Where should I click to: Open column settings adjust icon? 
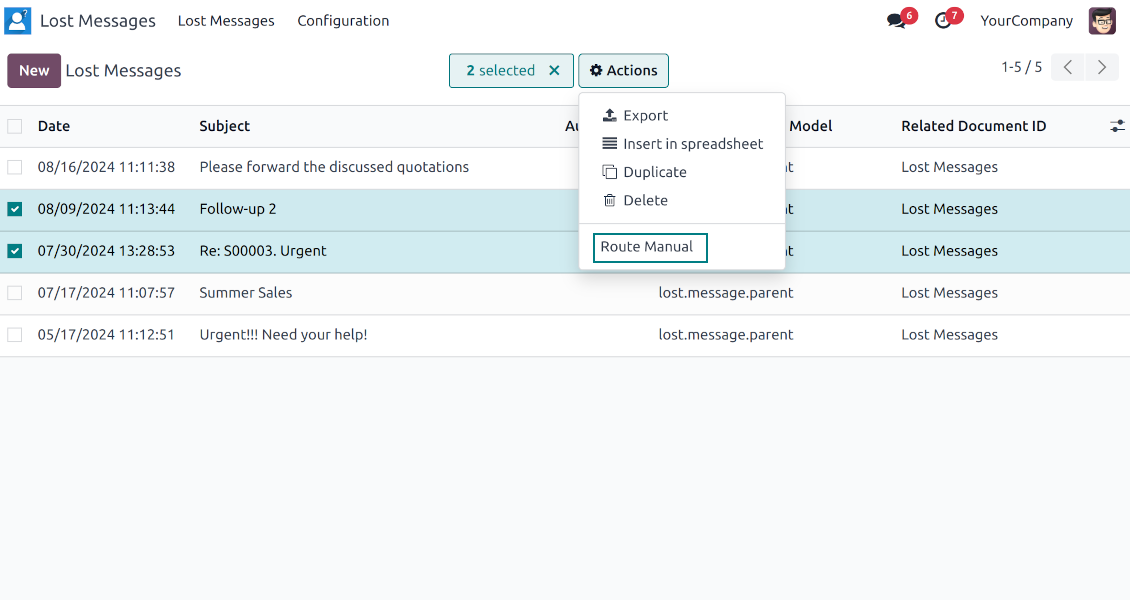pos(1117,126)
